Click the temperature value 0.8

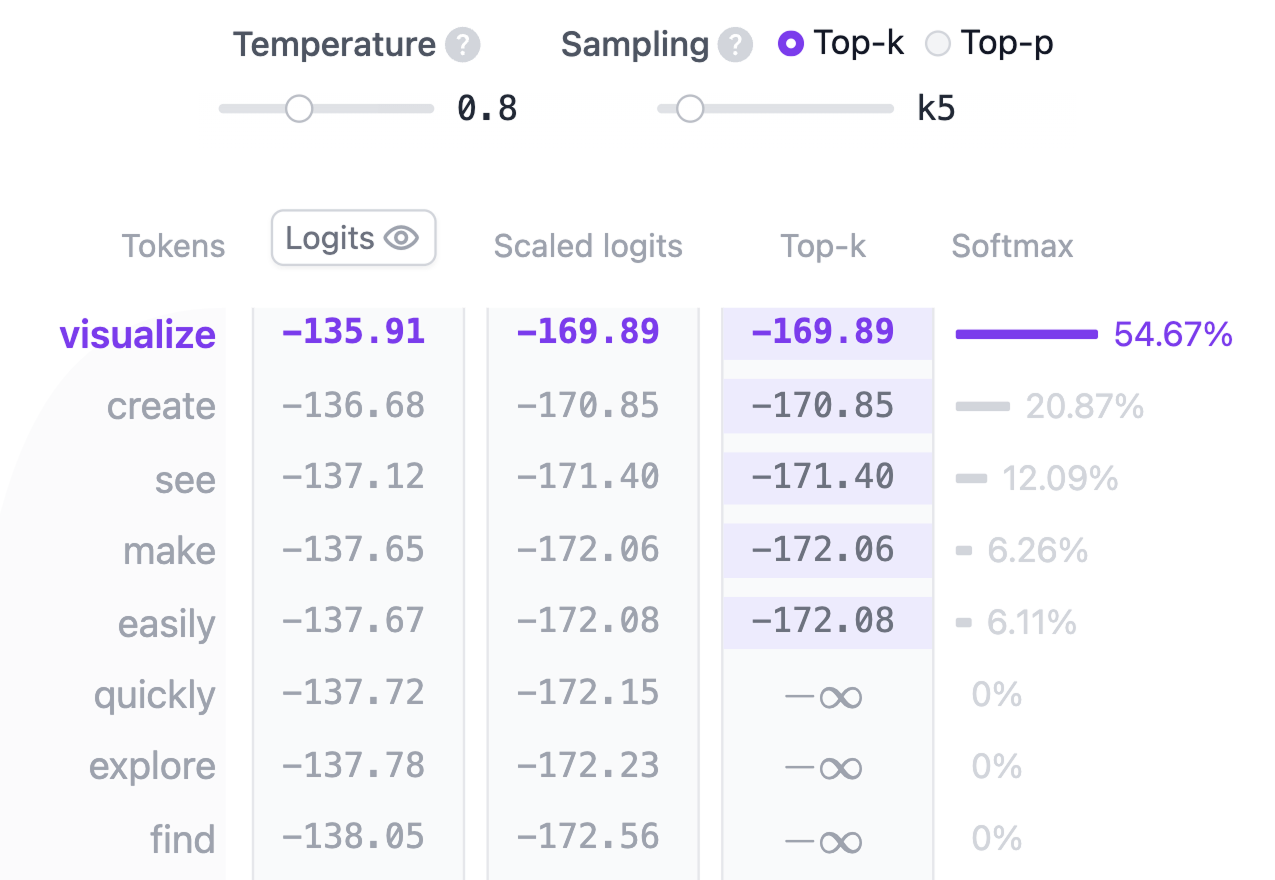tap(487, 109)
